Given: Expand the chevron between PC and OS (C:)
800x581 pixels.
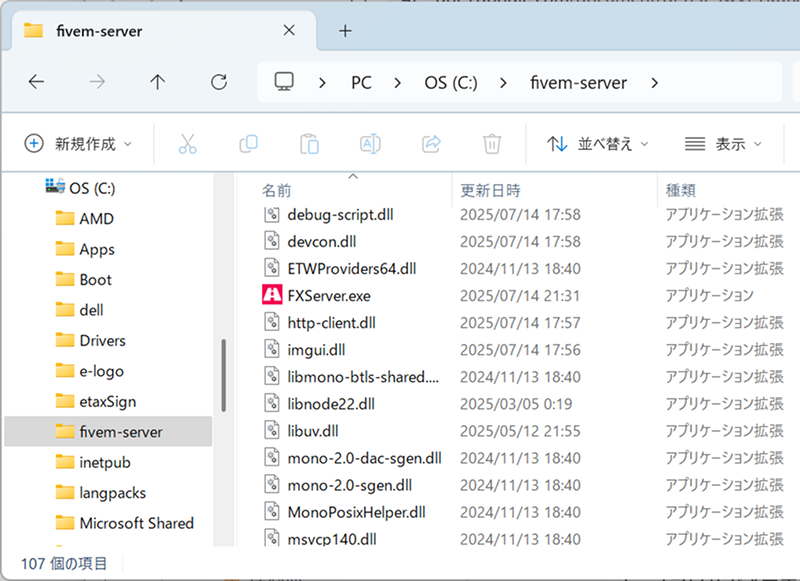Looking at the screenshot, I should click(397, 83).
